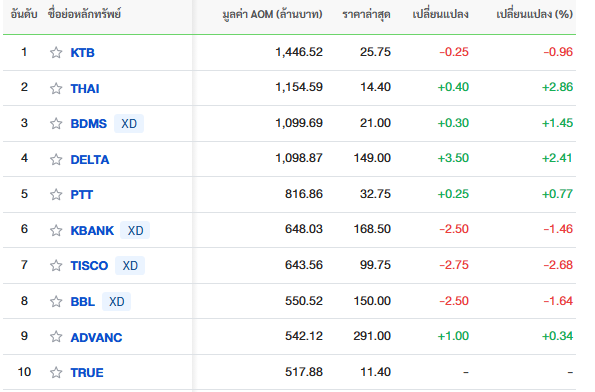Click the star icon beside TISCO

56,265
